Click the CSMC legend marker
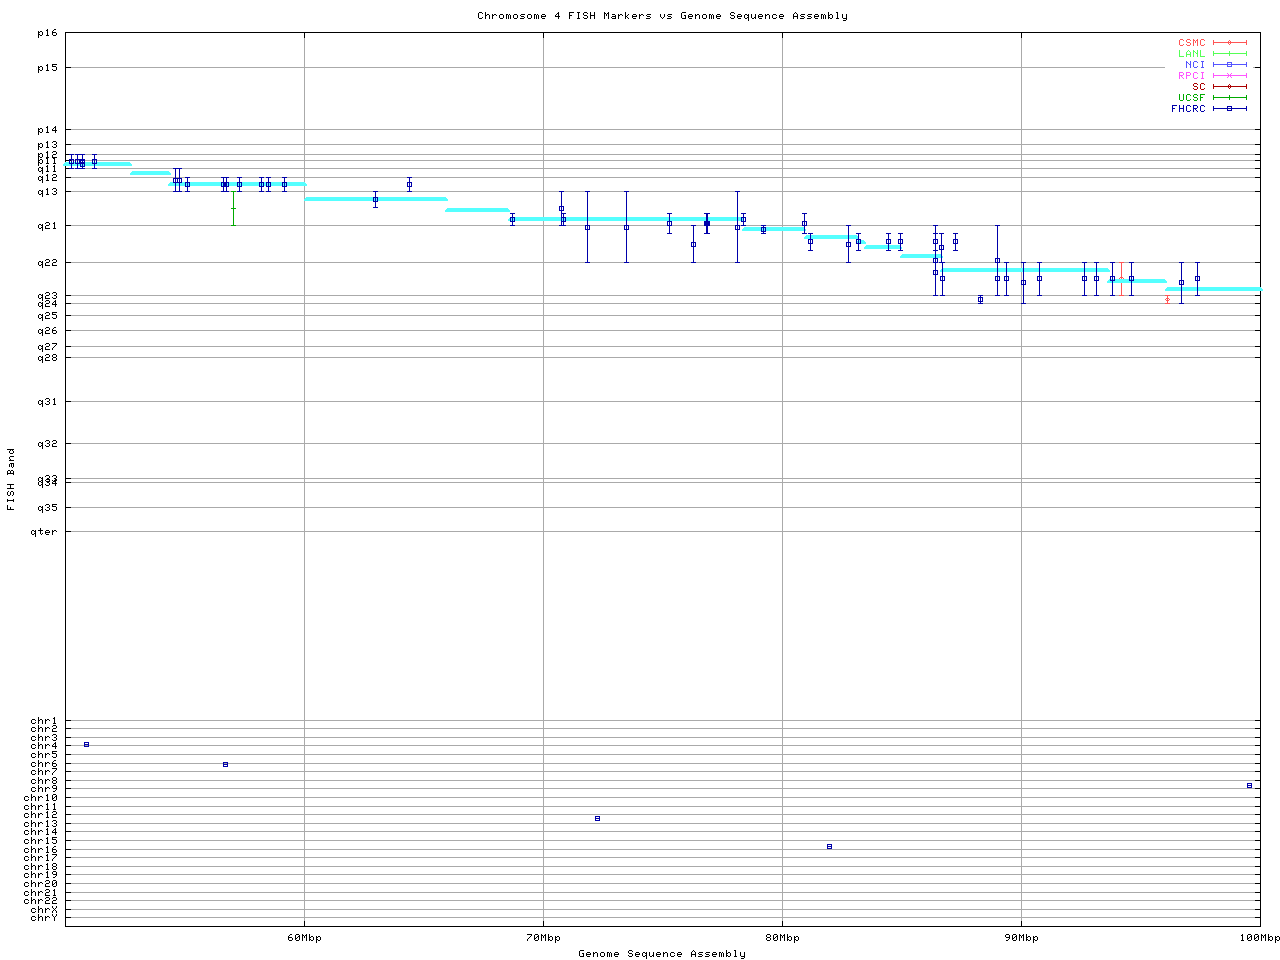The width and height of the screenshot is (1280, 960). click(1229, 43)
